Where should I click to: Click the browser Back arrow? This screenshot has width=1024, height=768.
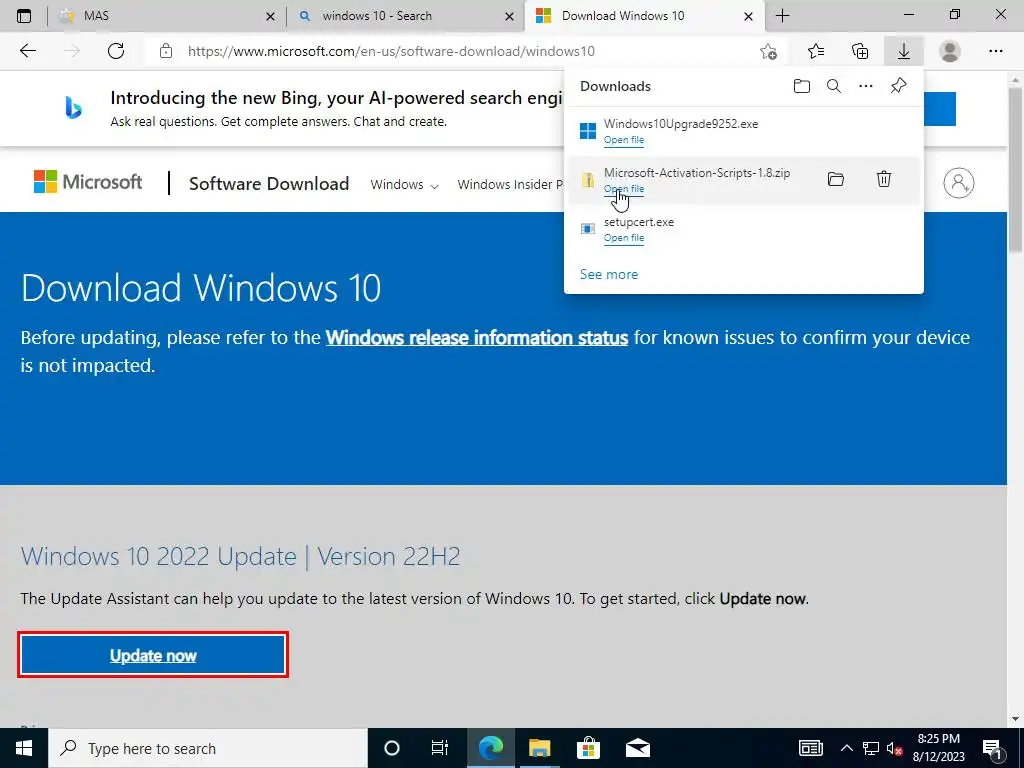pos(27,51)
